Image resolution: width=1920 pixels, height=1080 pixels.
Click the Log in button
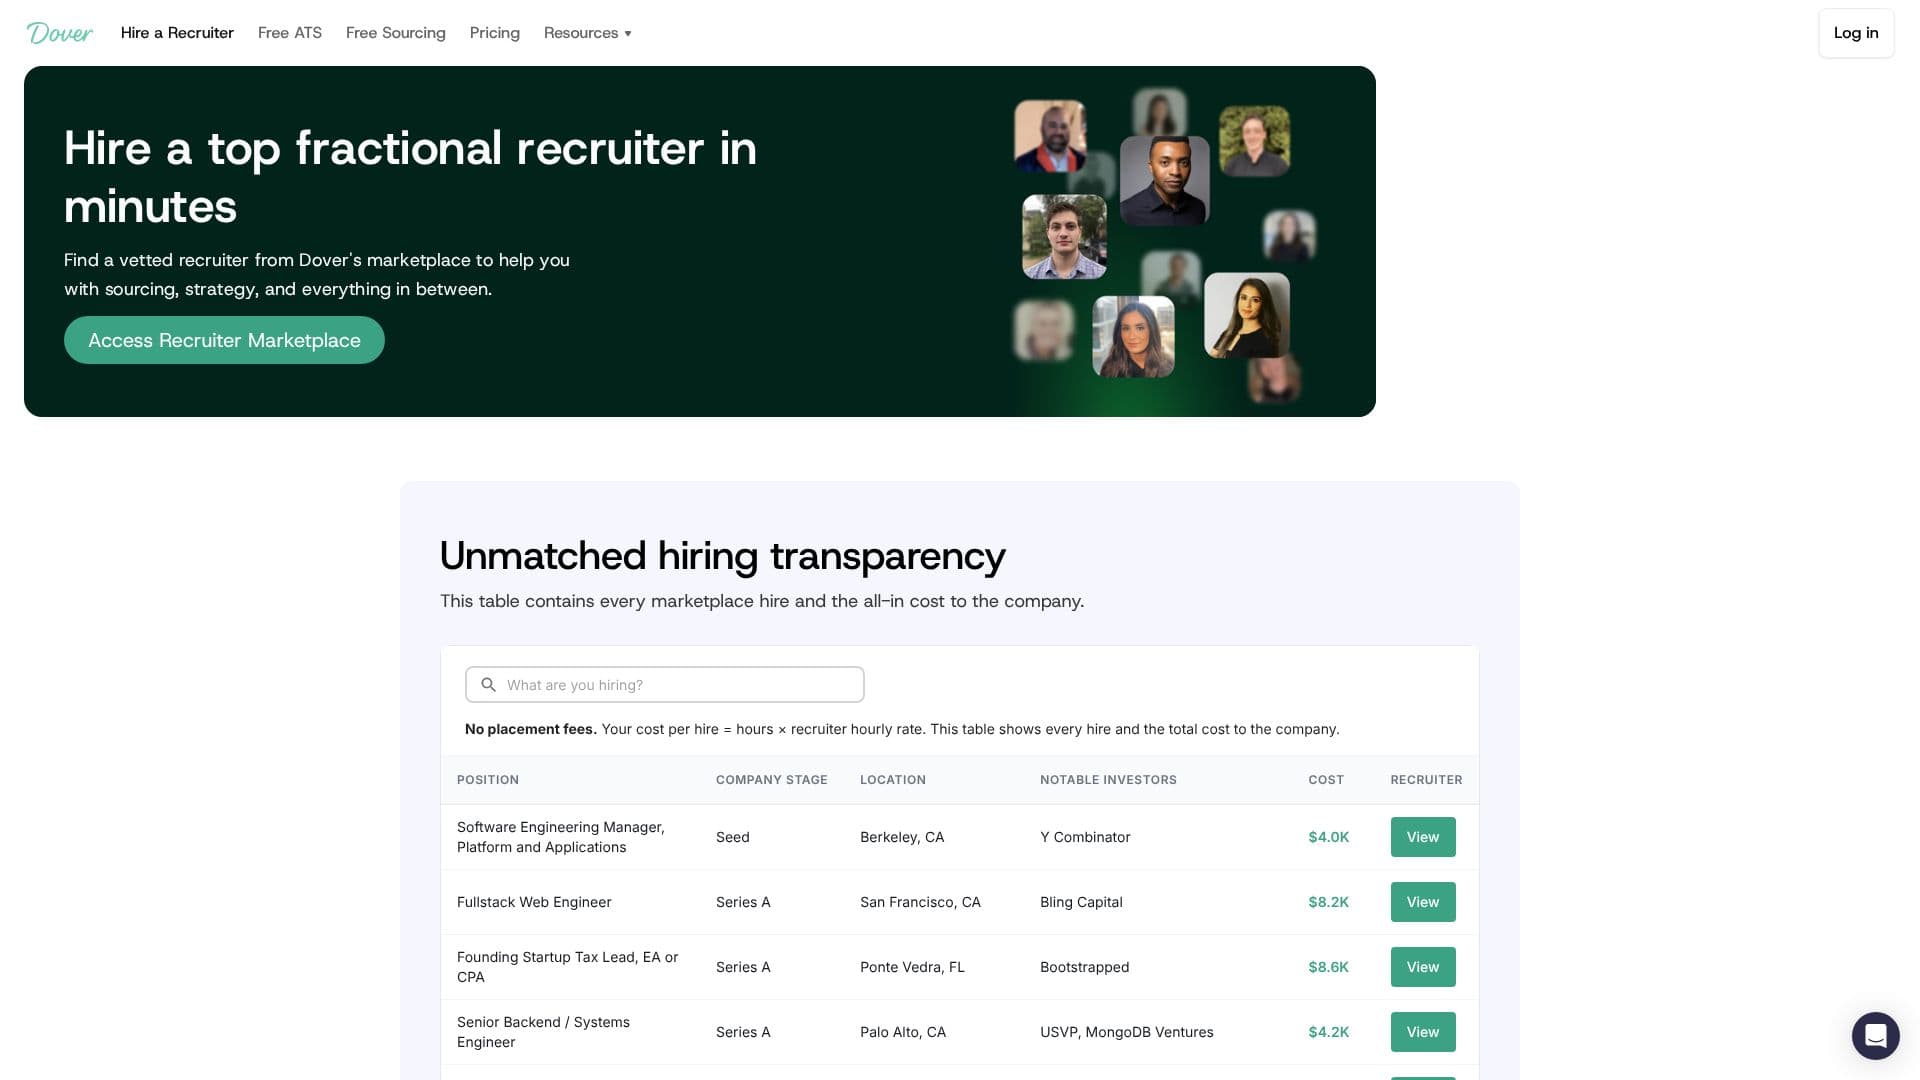(1856, 33)
